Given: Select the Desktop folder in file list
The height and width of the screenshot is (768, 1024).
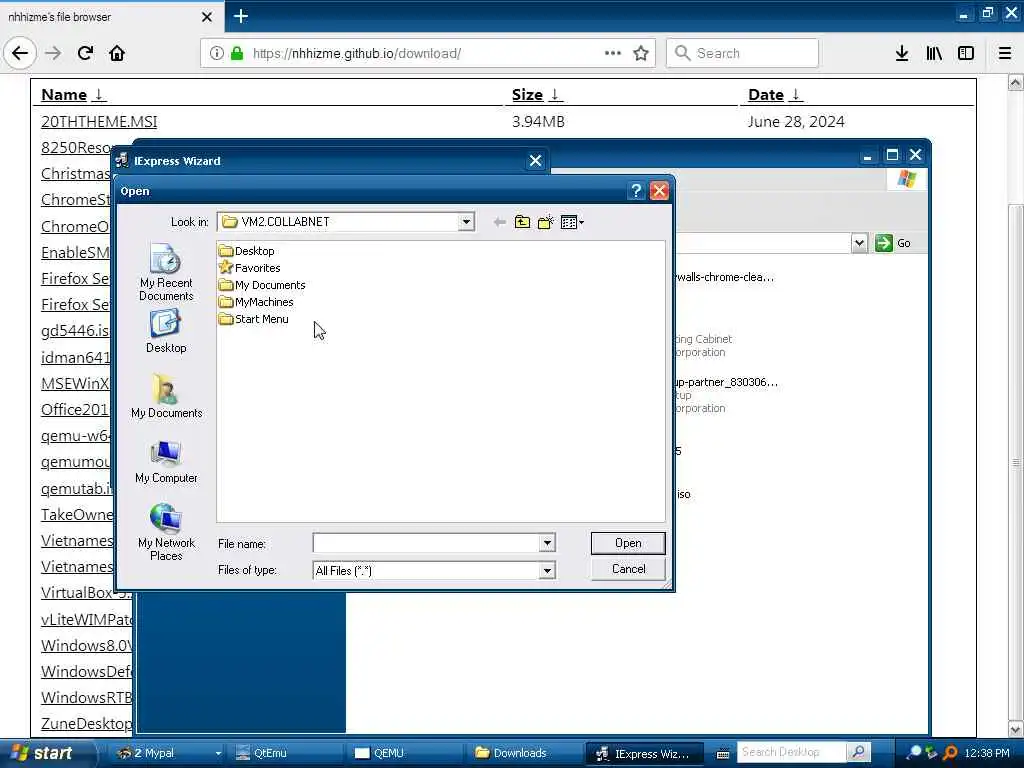Looking at the screenshot, I should pos(247,251).
